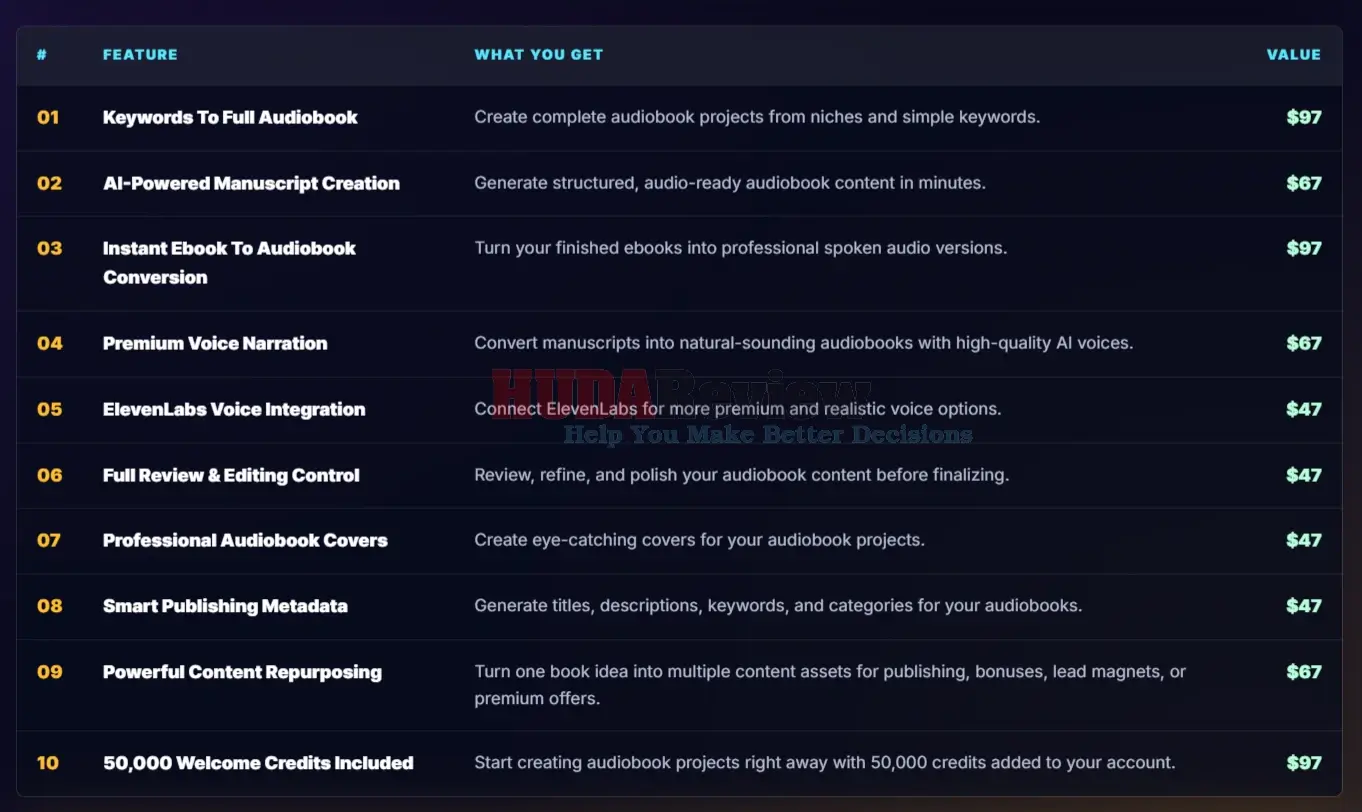Select row number 07
This screenshot has height=812, width=1362.
tap(49, 540)
